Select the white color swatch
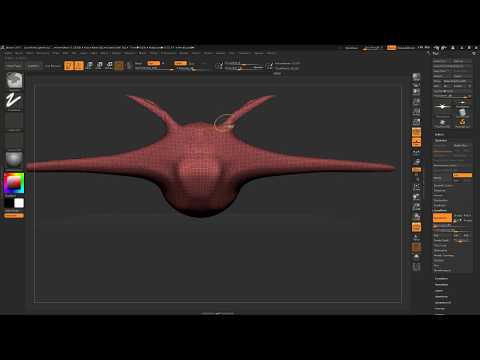Viewport: 480px width, 360px height. pos(19,203)
